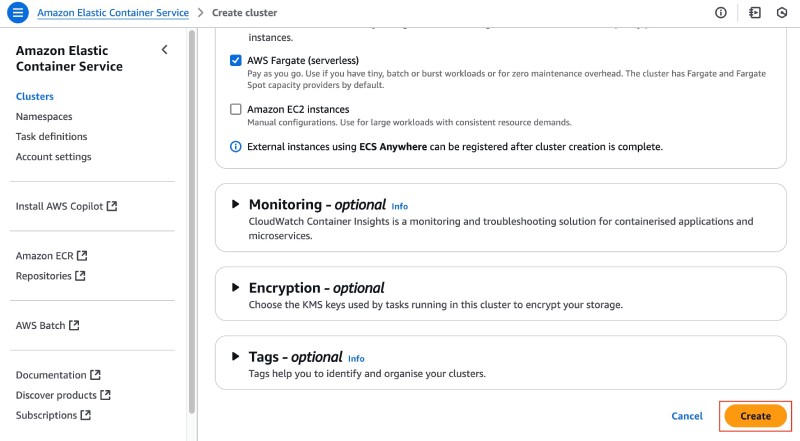
Task: Expand the Encryption optional section
Action: pos(235,287)
